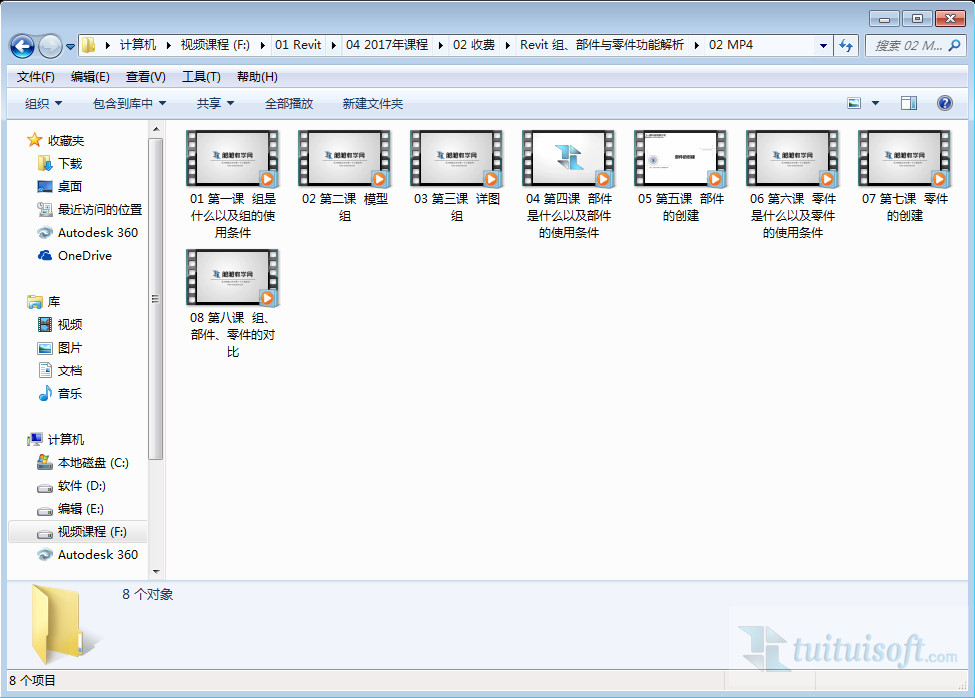Click the 全部播放 button
This screenshot has height=698, width=975.
click(x=288, y=103)
